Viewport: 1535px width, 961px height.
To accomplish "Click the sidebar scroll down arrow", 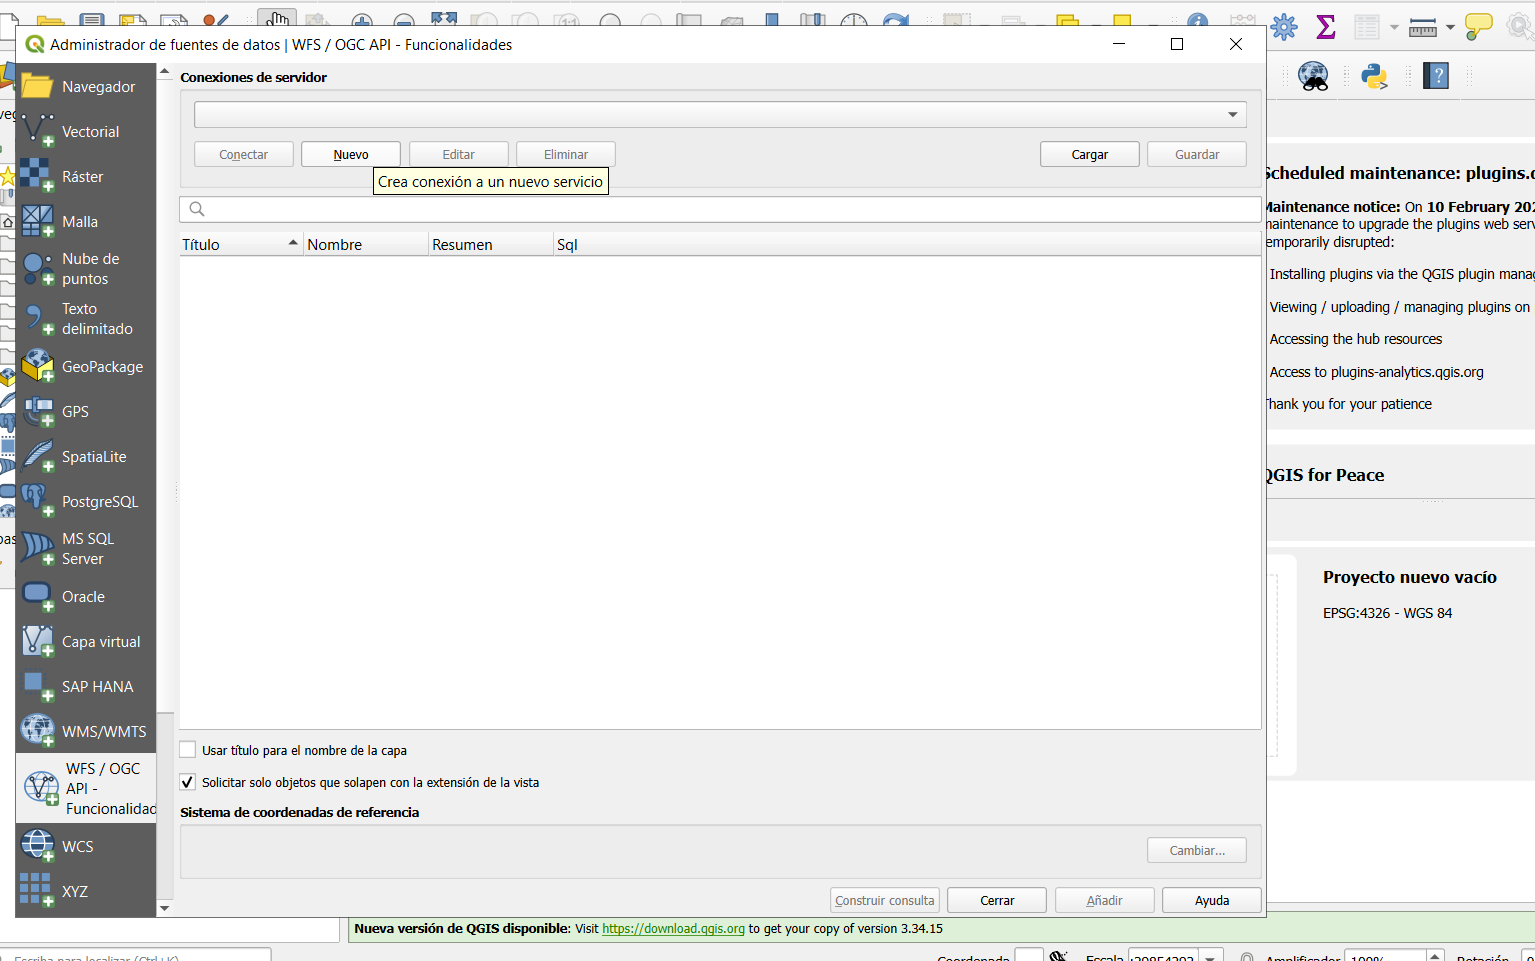I will (165, 908).
